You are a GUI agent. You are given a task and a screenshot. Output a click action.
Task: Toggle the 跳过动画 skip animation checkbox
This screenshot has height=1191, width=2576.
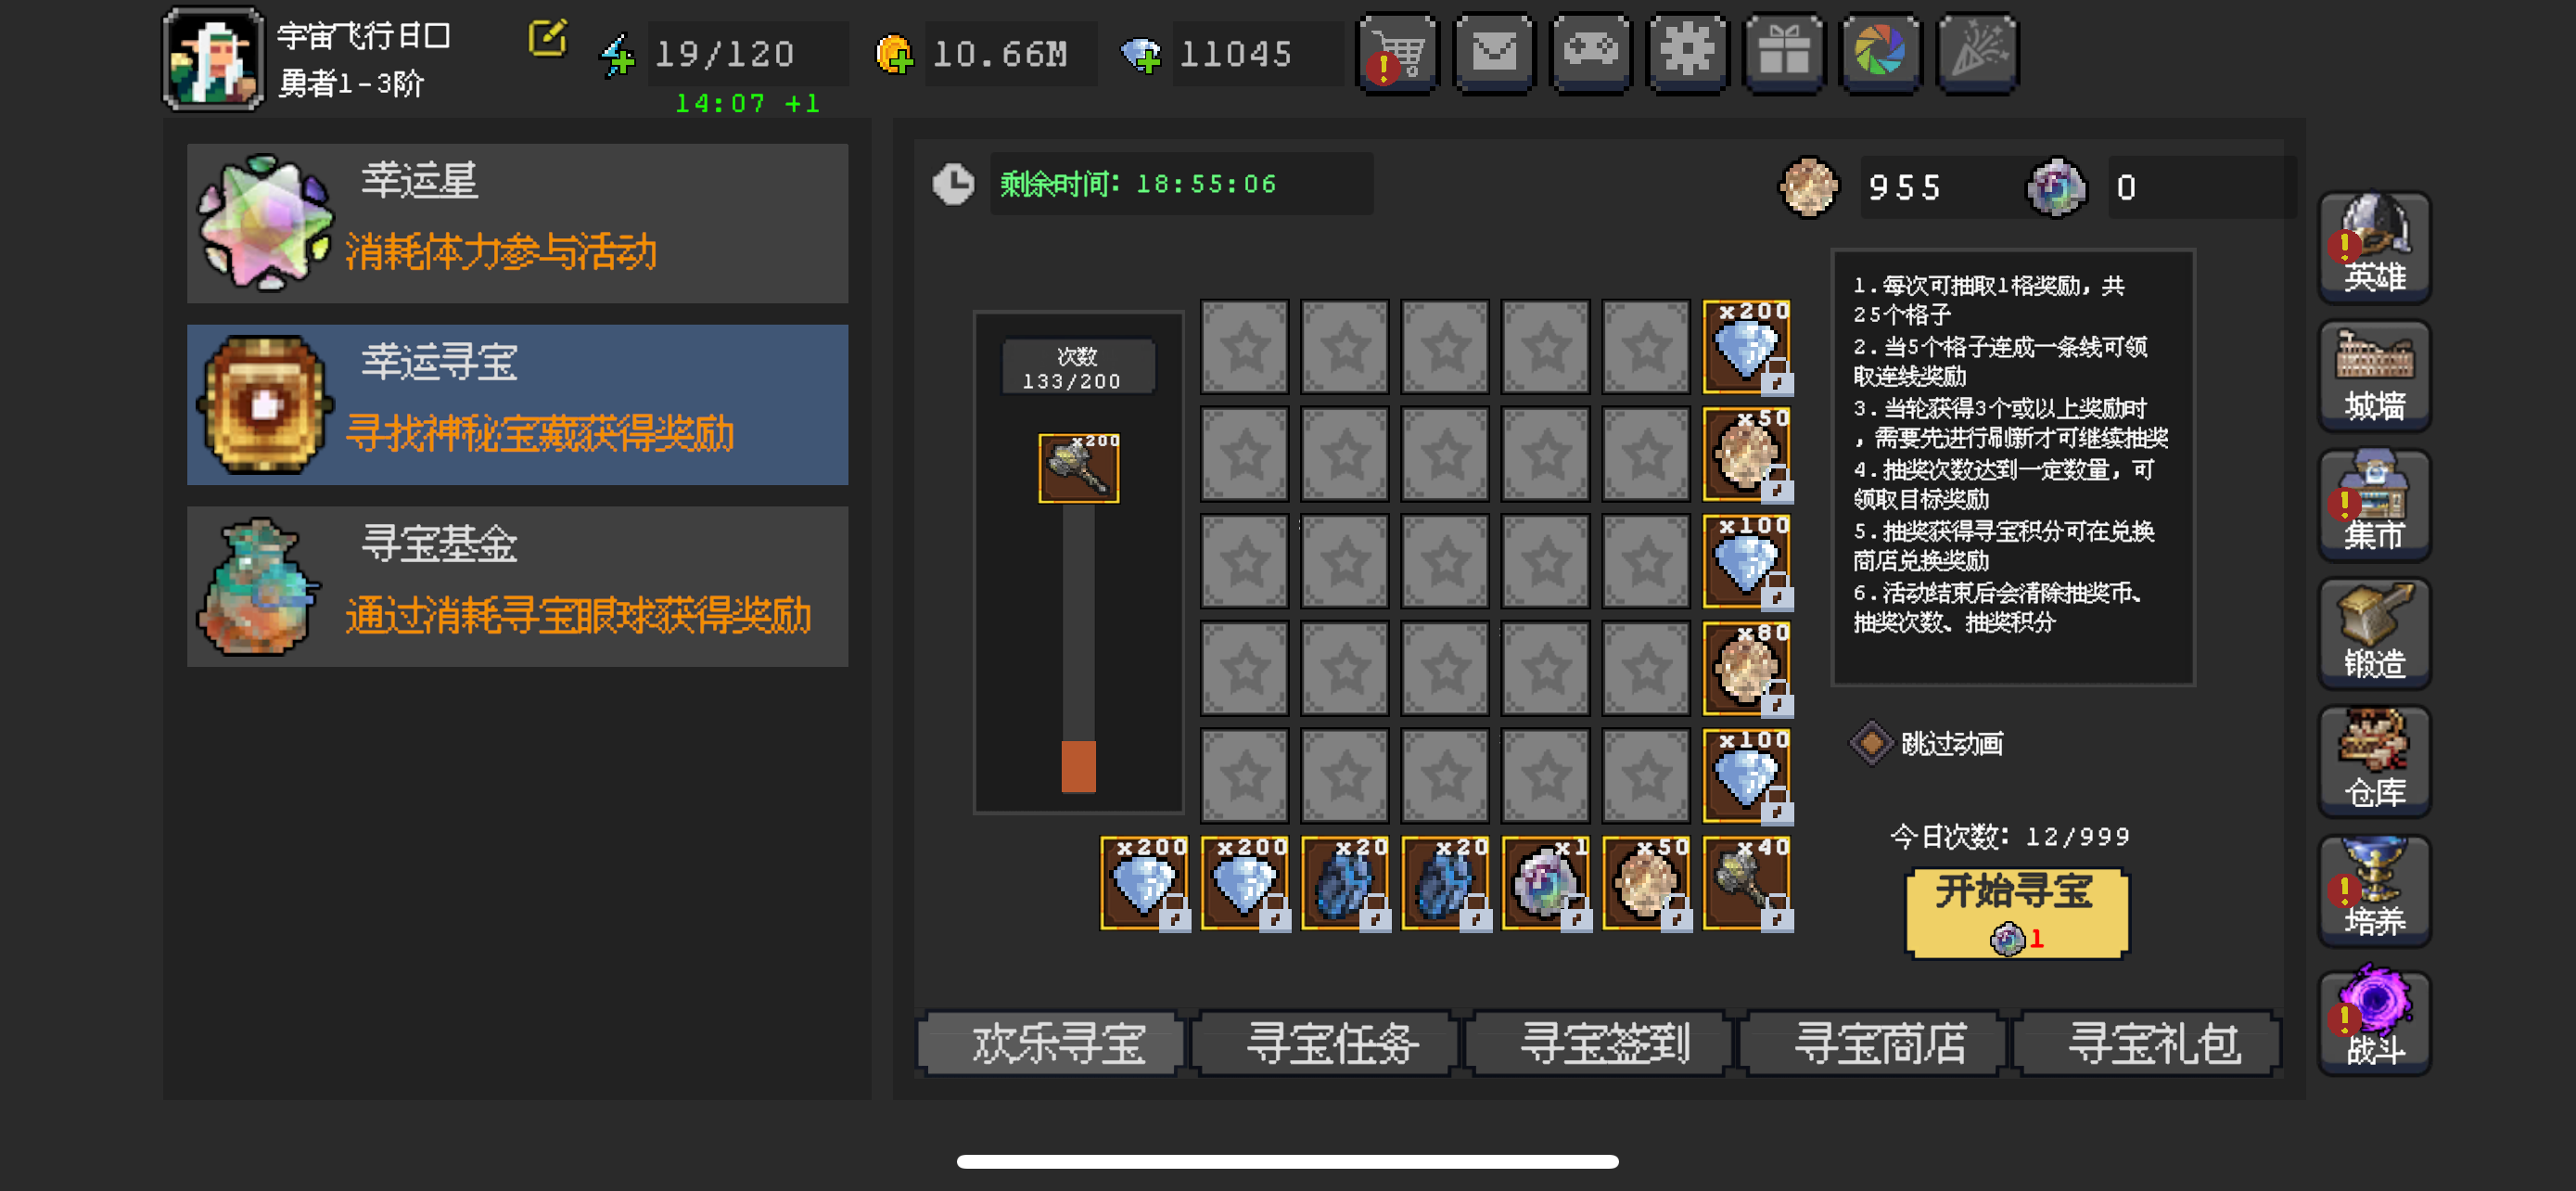click(1871, 743)
